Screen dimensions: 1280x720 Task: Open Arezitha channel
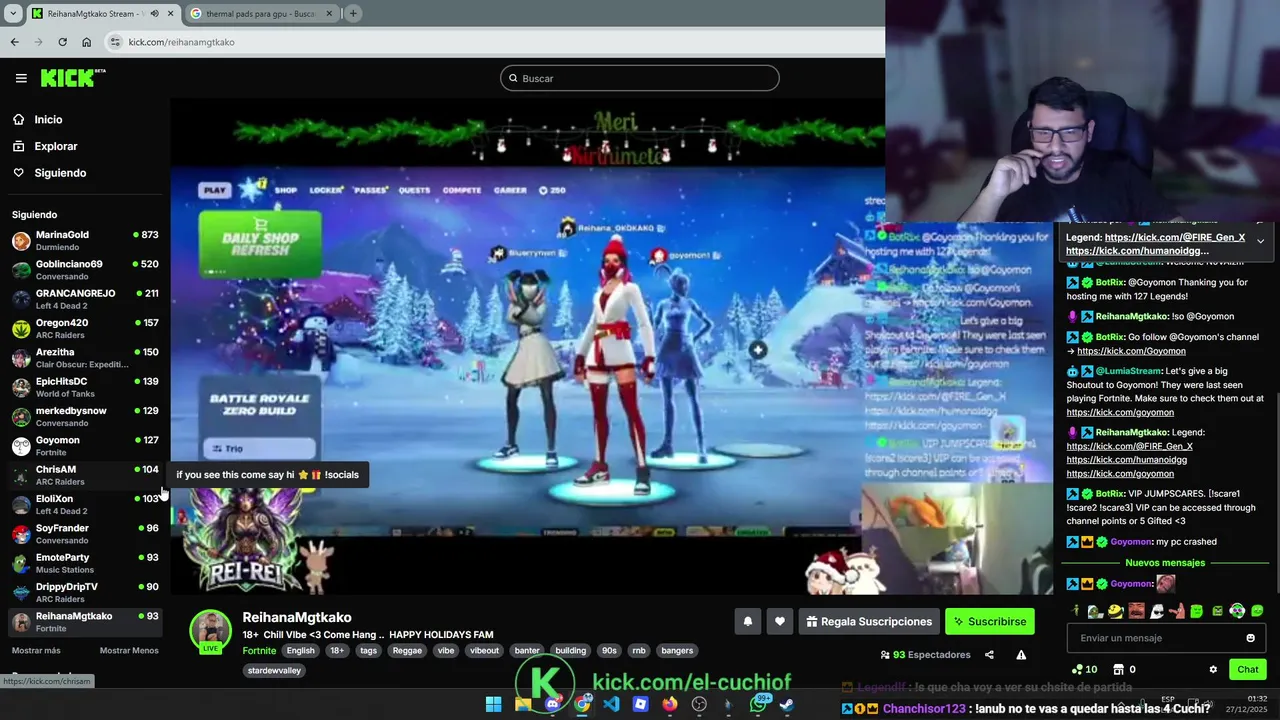pyautogui.click(x=85, y=358)
